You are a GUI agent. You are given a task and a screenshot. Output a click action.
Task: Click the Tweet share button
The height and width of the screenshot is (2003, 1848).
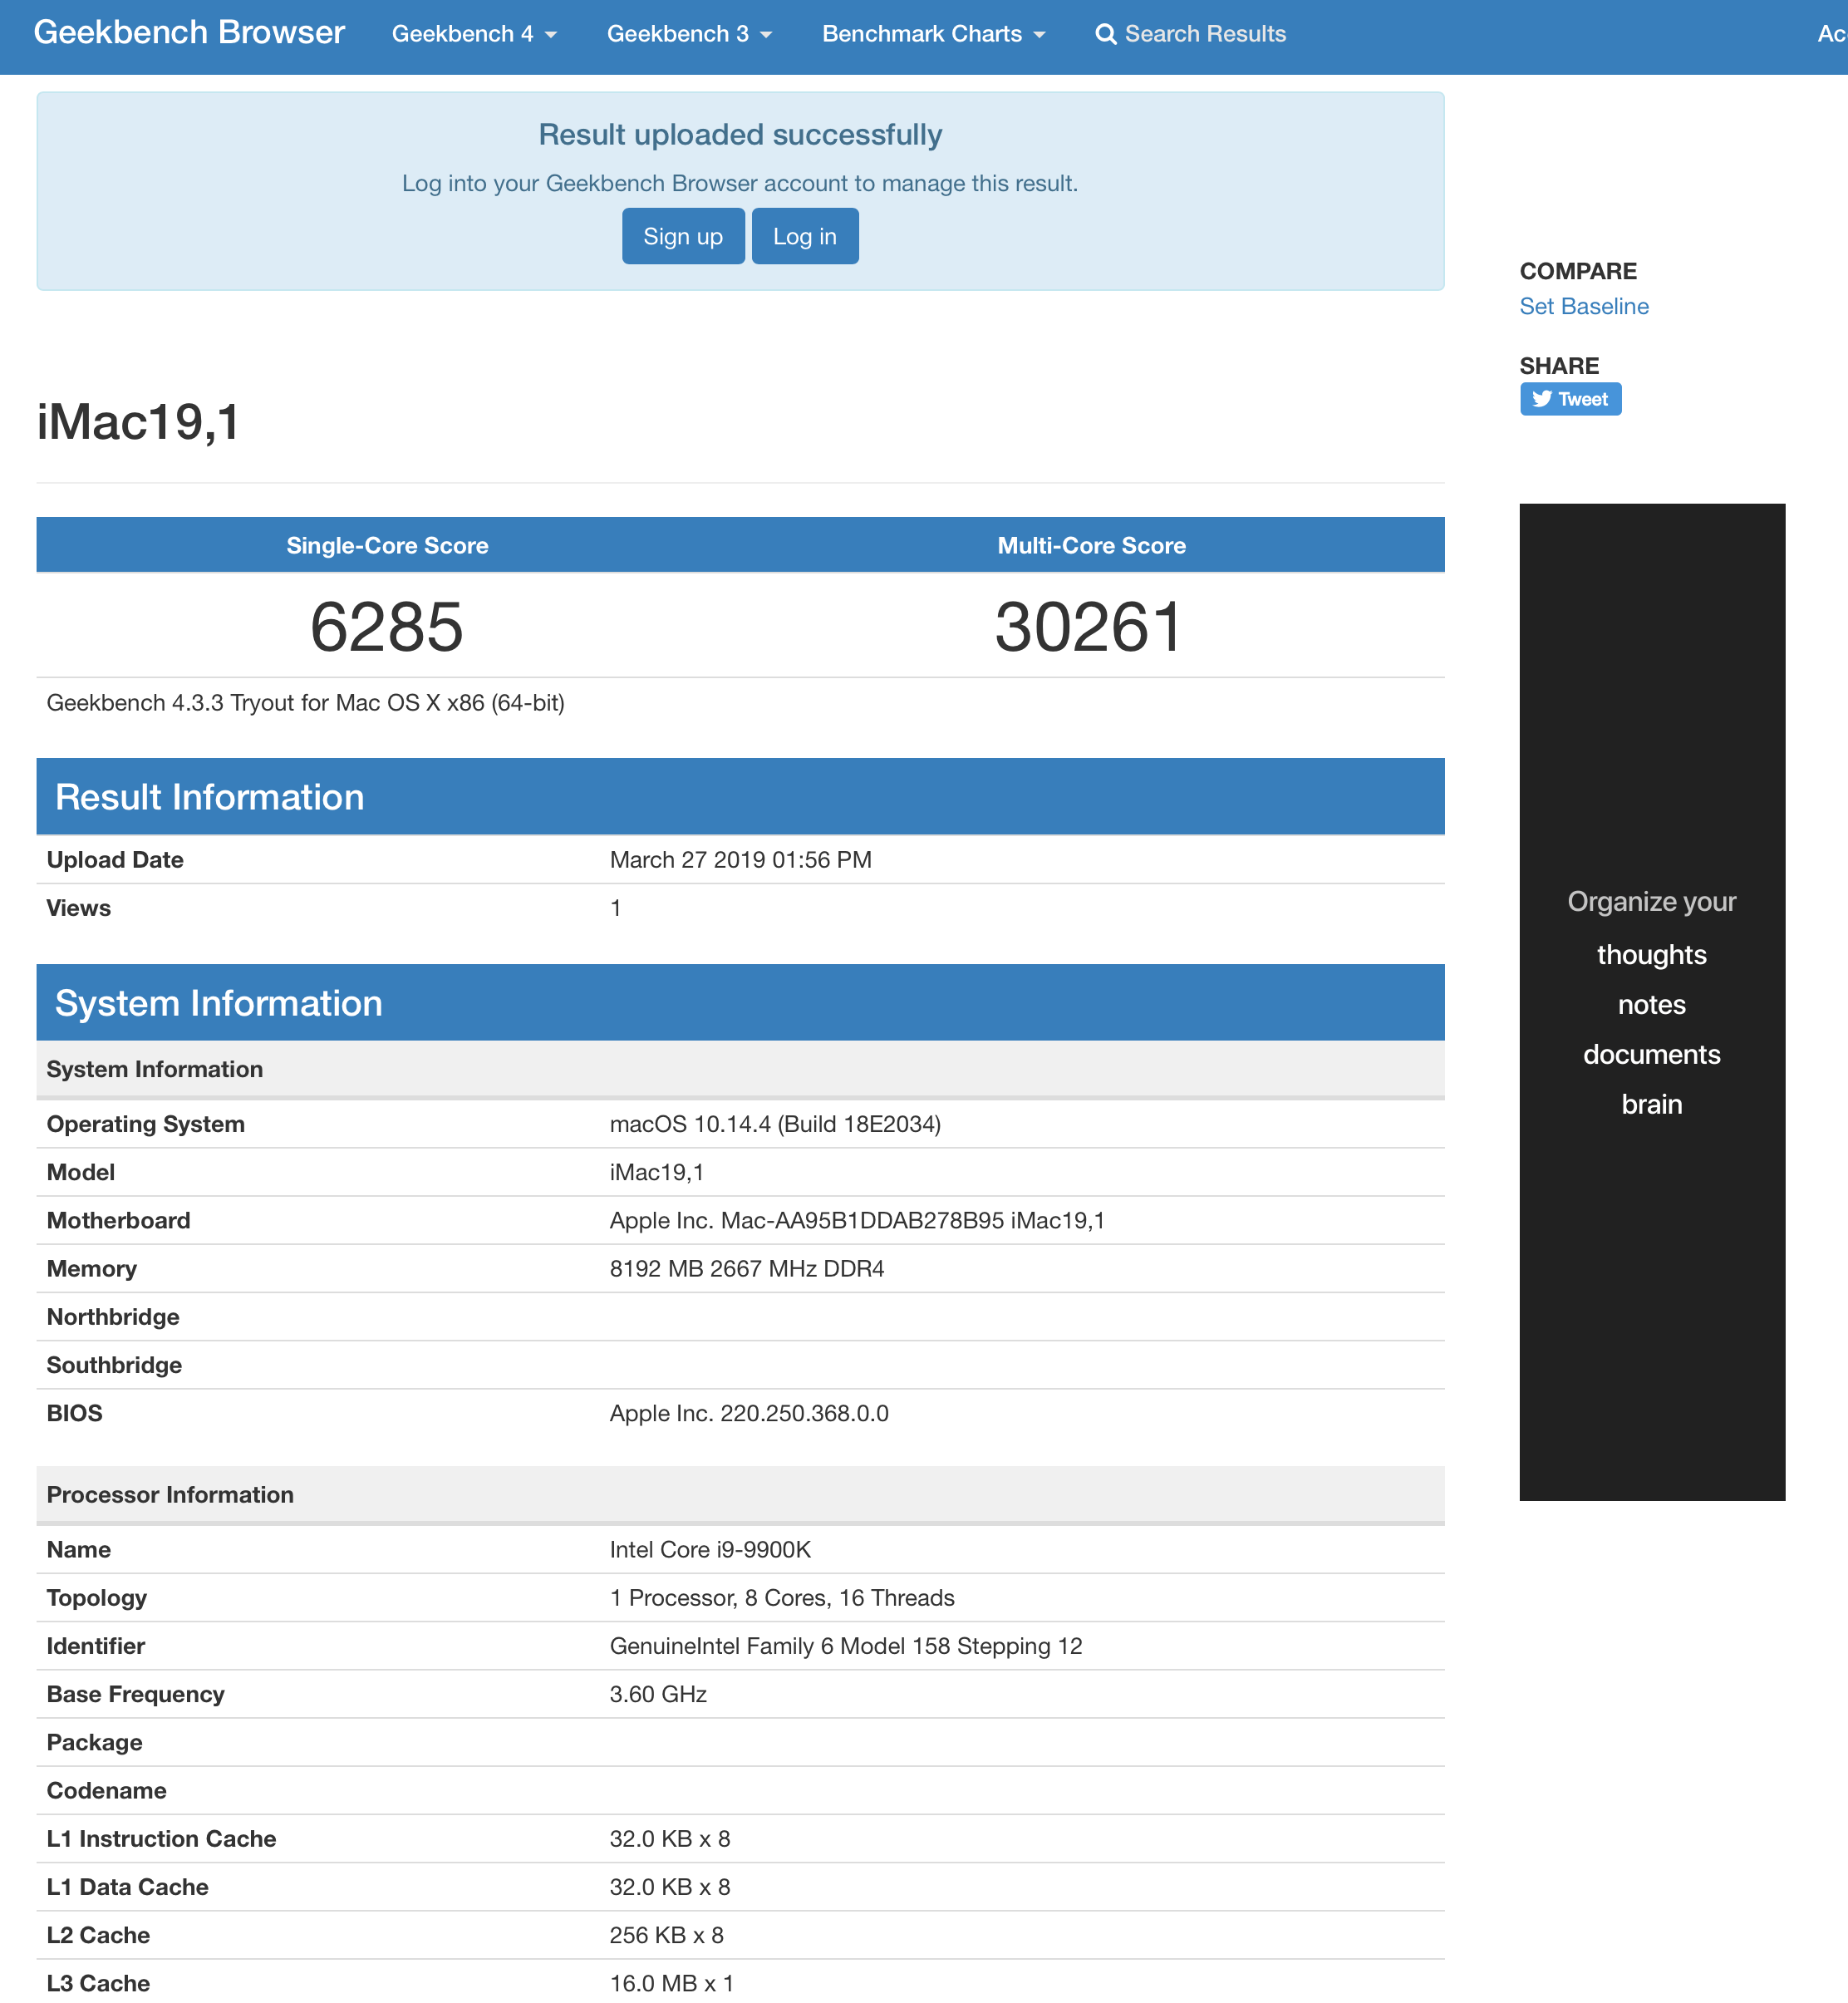[1570, 399]
